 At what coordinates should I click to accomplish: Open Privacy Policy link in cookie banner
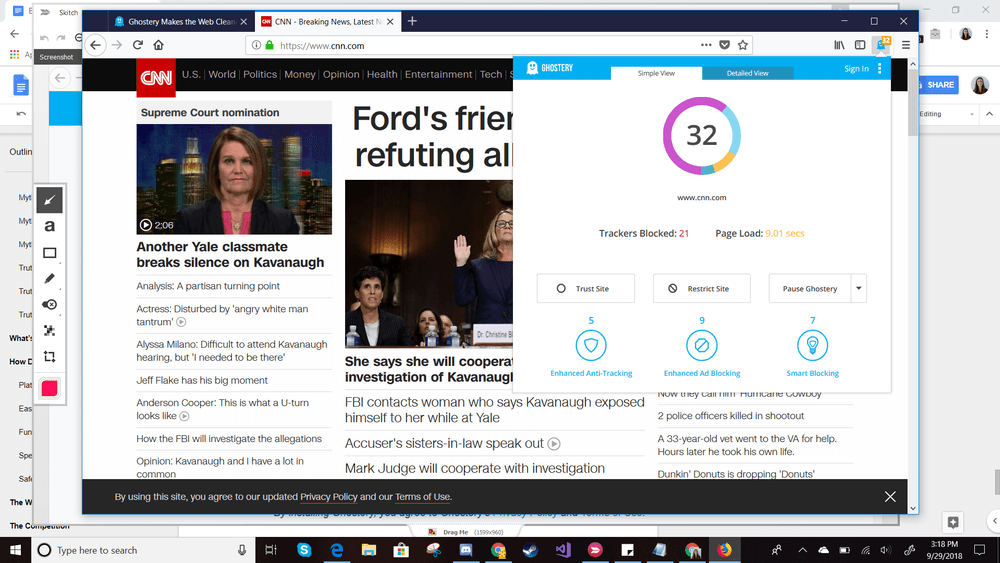click(x=328, y=497)
